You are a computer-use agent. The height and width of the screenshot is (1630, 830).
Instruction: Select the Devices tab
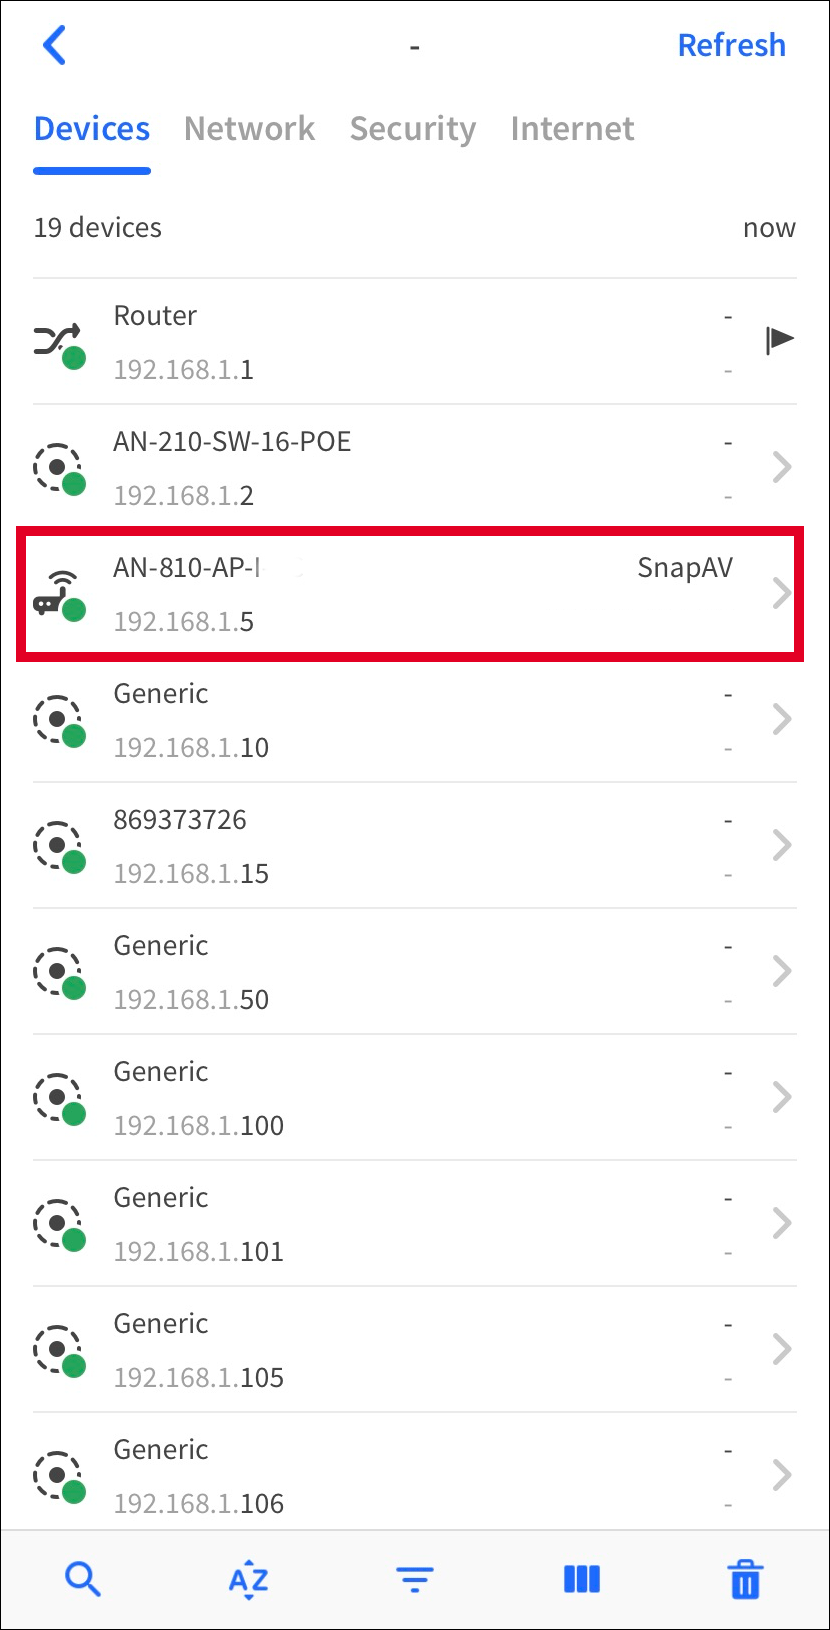[x=92, y=129]
